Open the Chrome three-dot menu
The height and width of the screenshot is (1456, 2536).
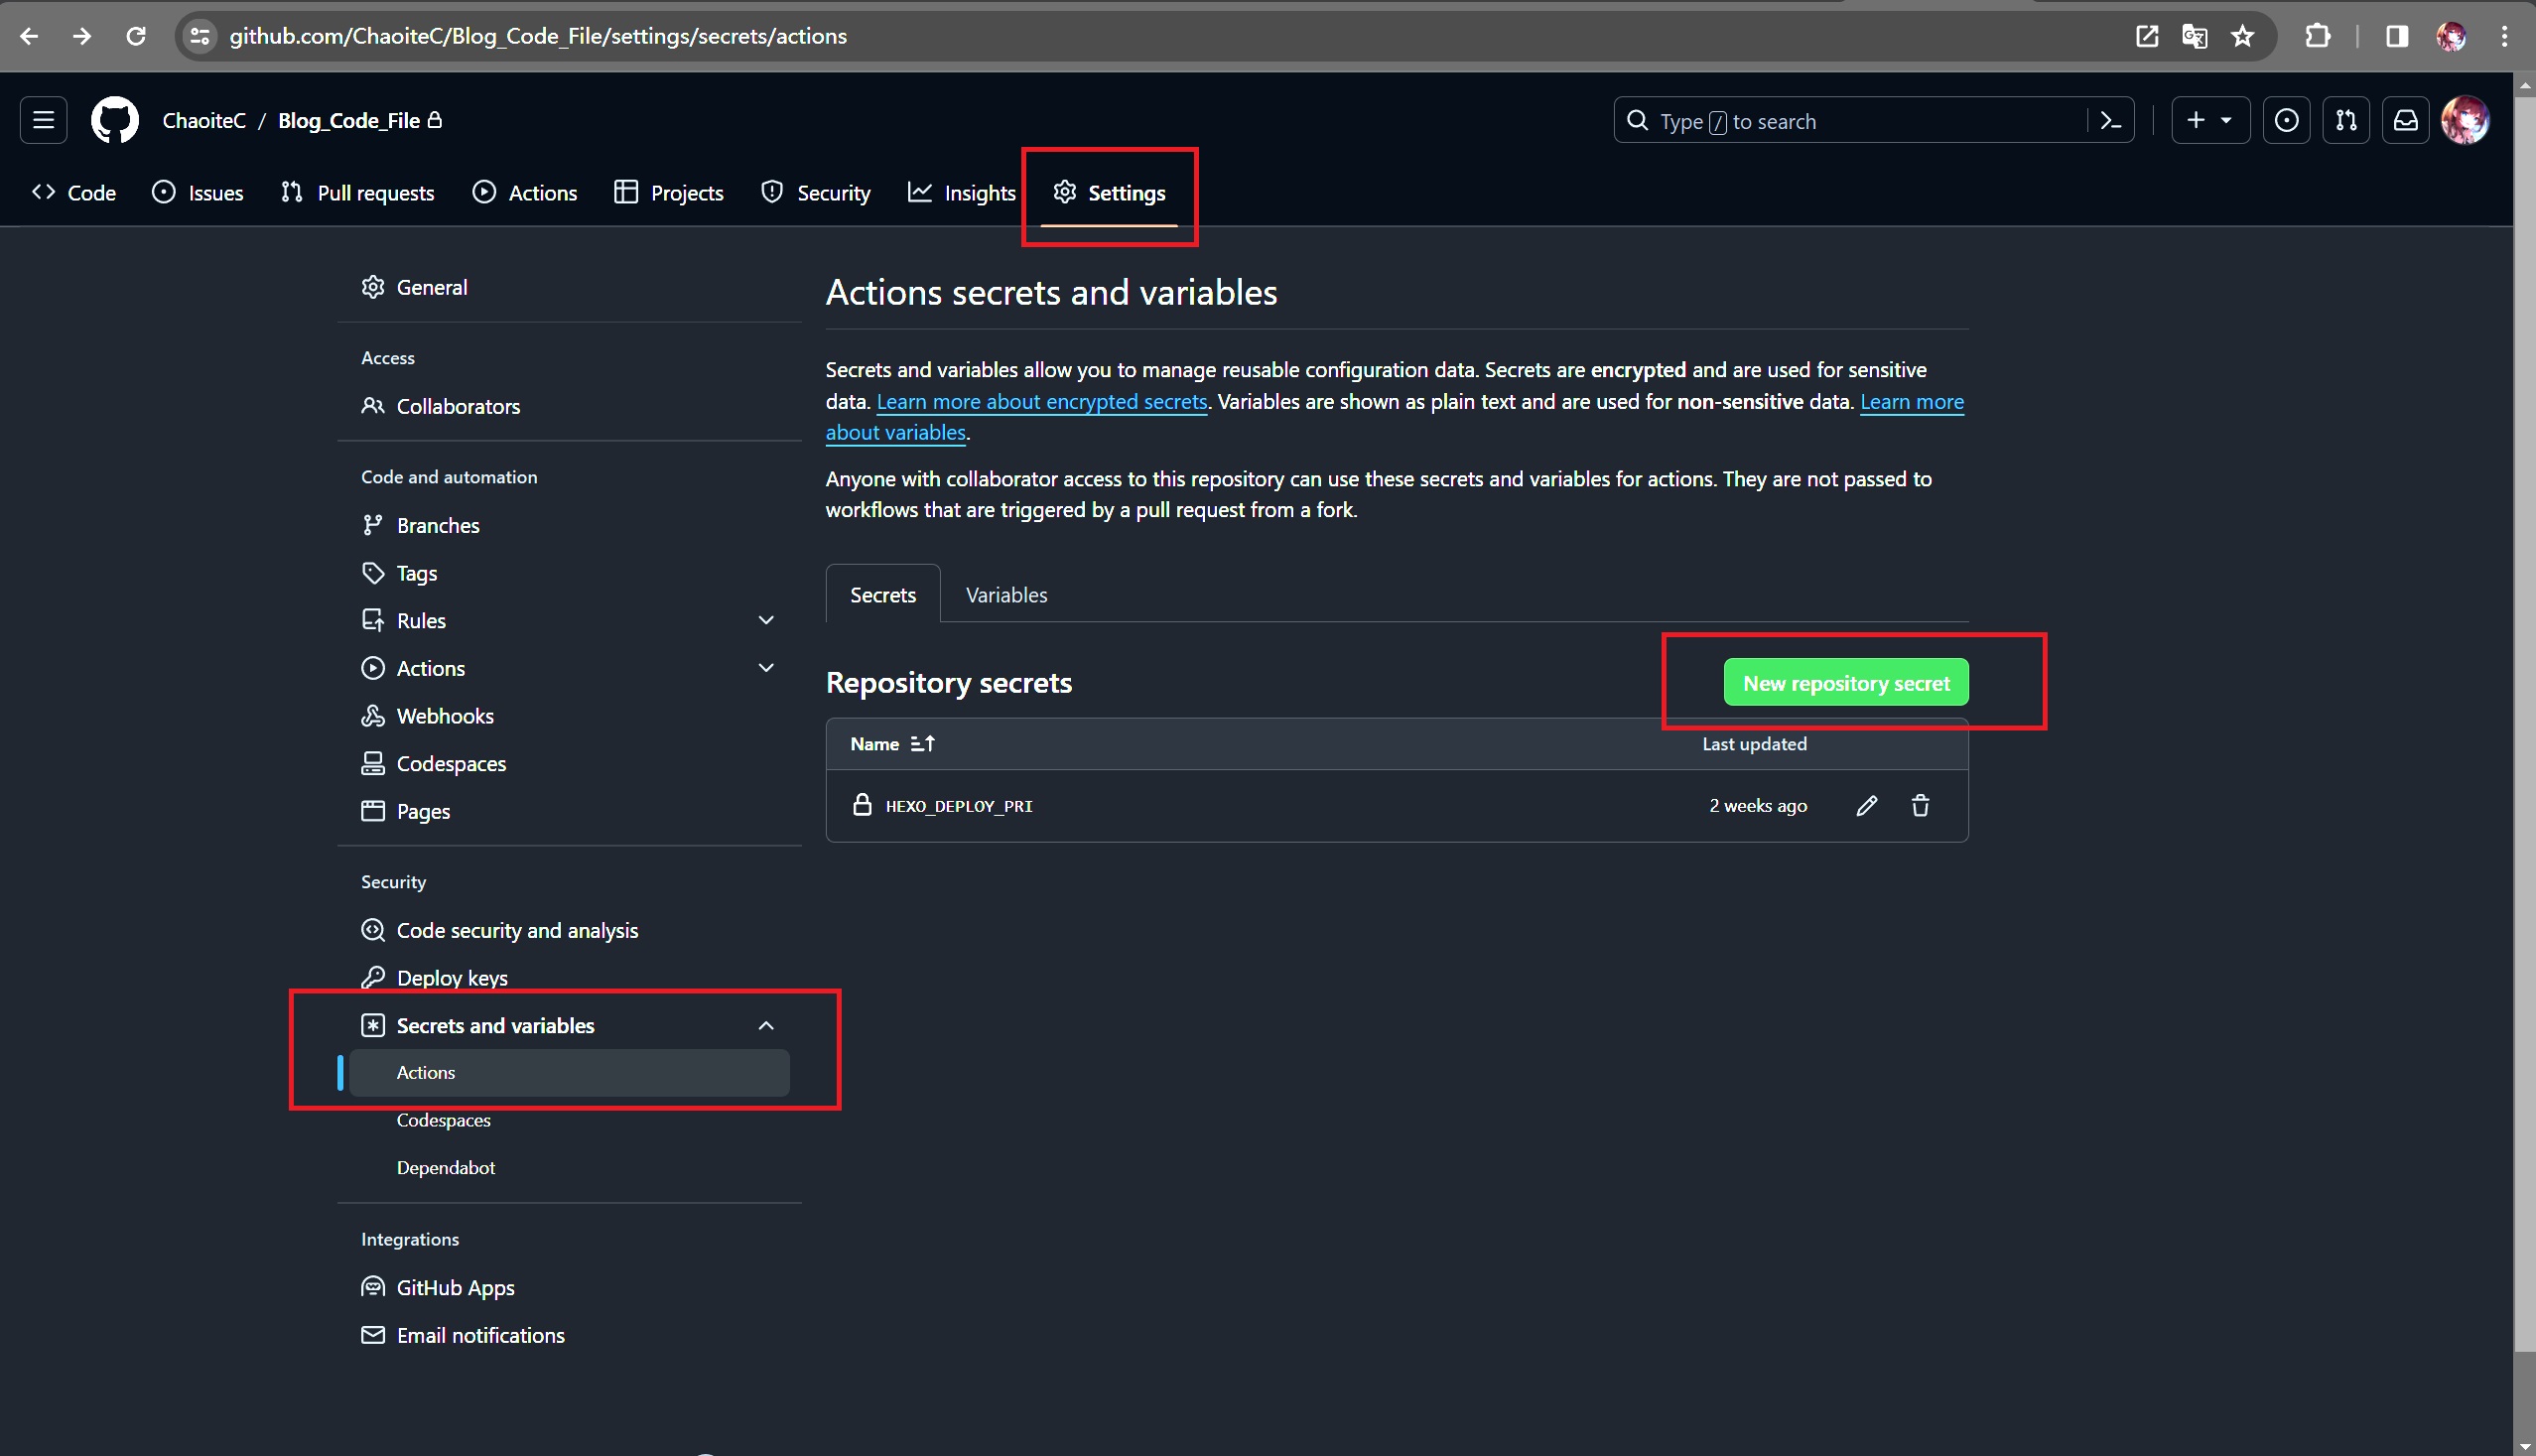2504,36
